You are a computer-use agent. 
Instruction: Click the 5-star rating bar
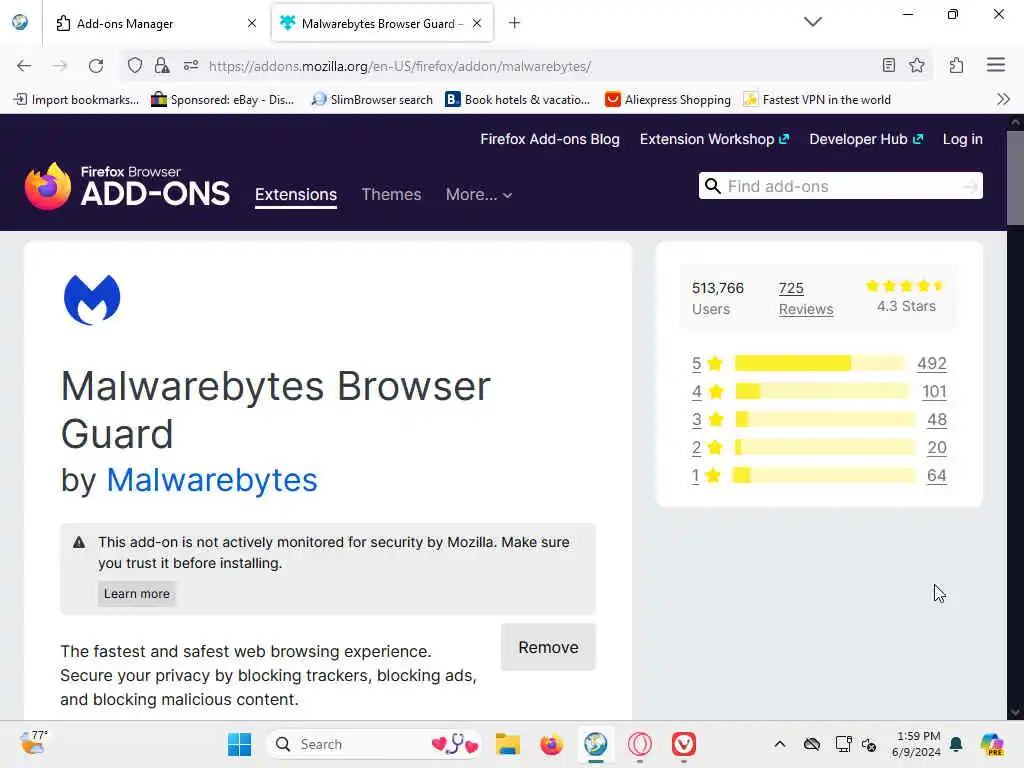click(820, 363)
